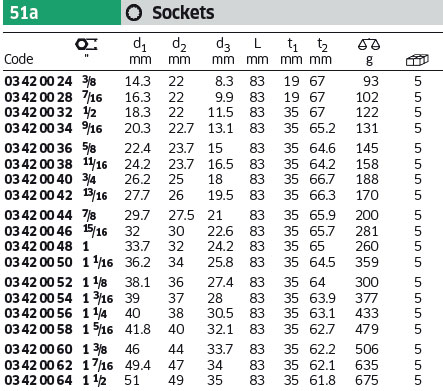Screen dimensions: 443x391
Task: Click weight value 359
Action: 367,262
